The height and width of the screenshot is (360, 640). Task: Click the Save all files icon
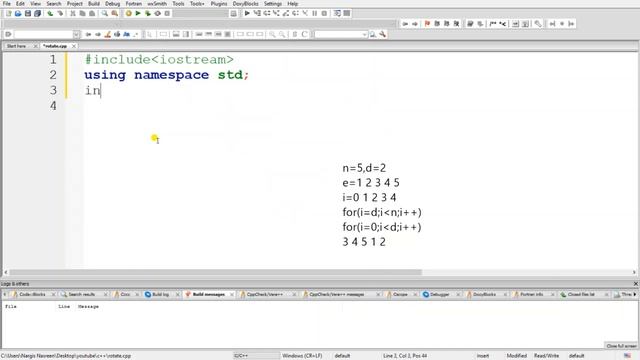(38, 13)
